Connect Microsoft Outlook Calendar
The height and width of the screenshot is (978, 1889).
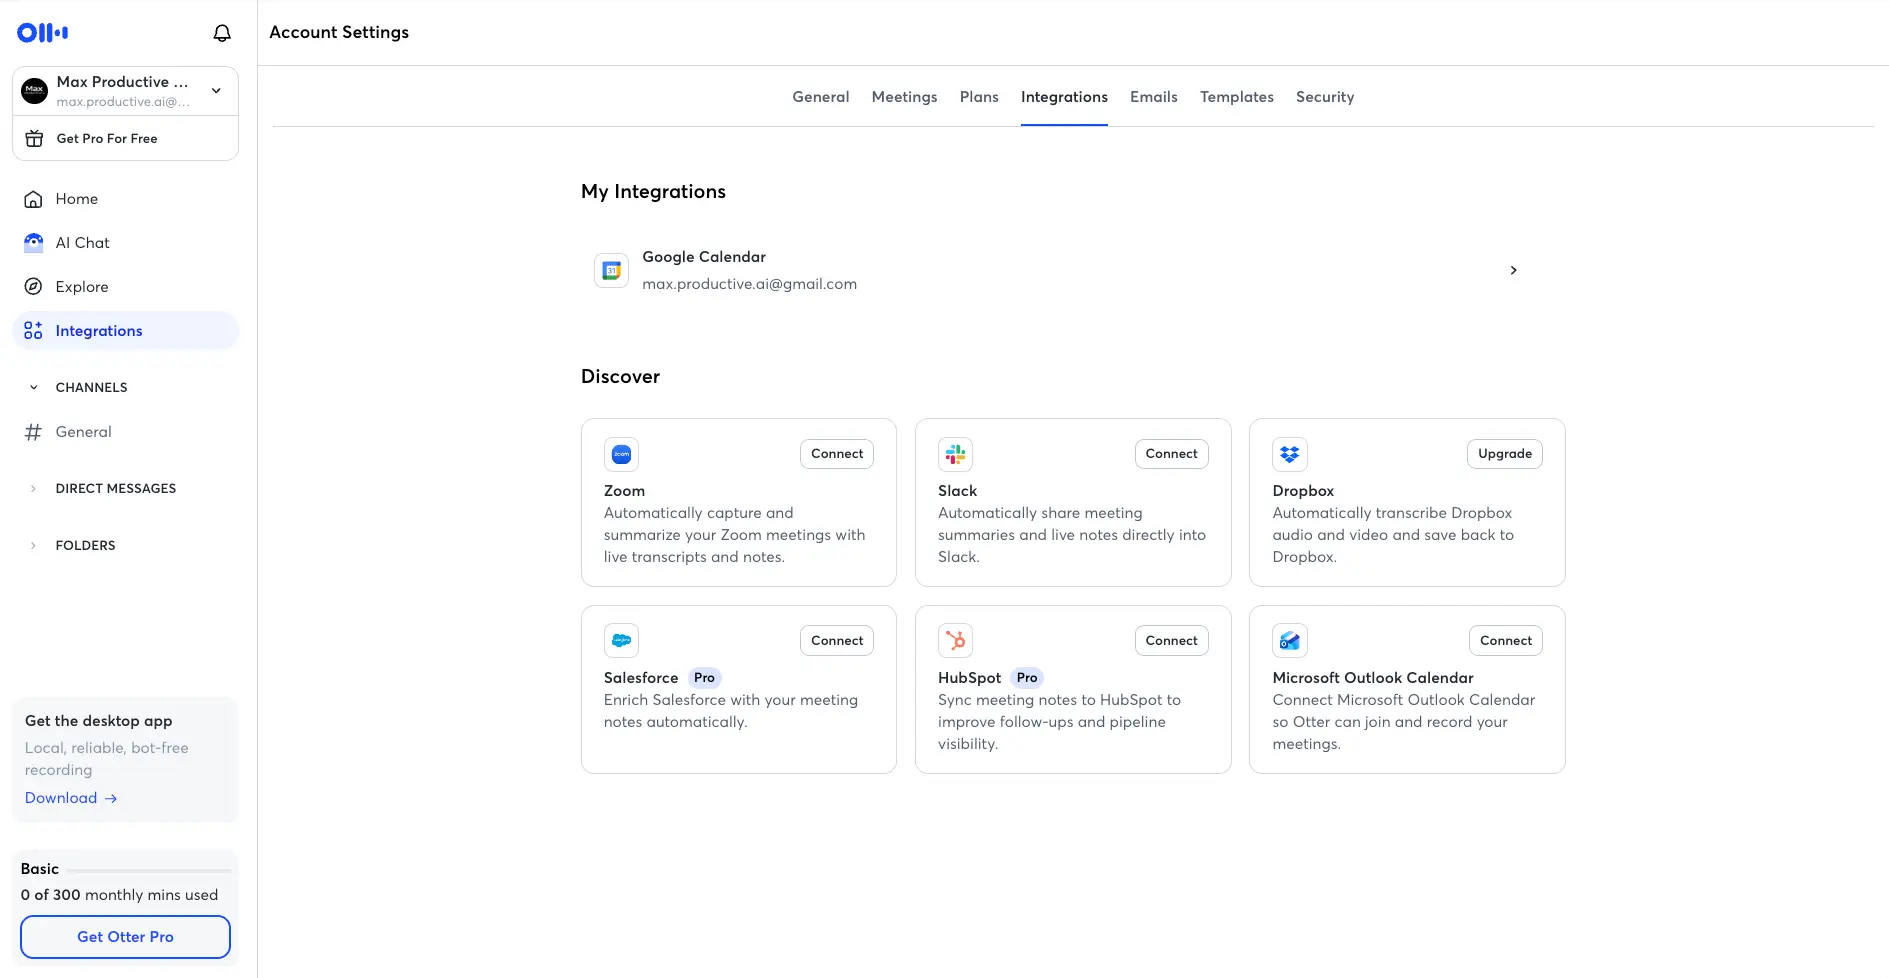coord(1505,641)
